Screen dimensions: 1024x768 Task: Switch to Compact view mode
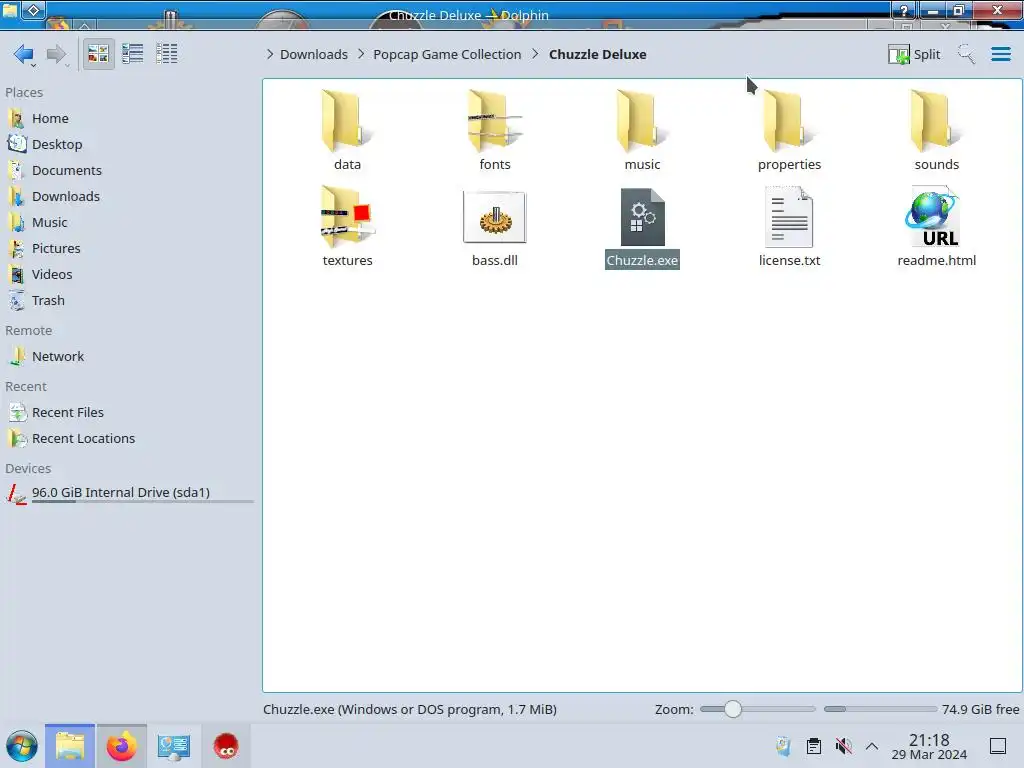[x=133, y=54]
